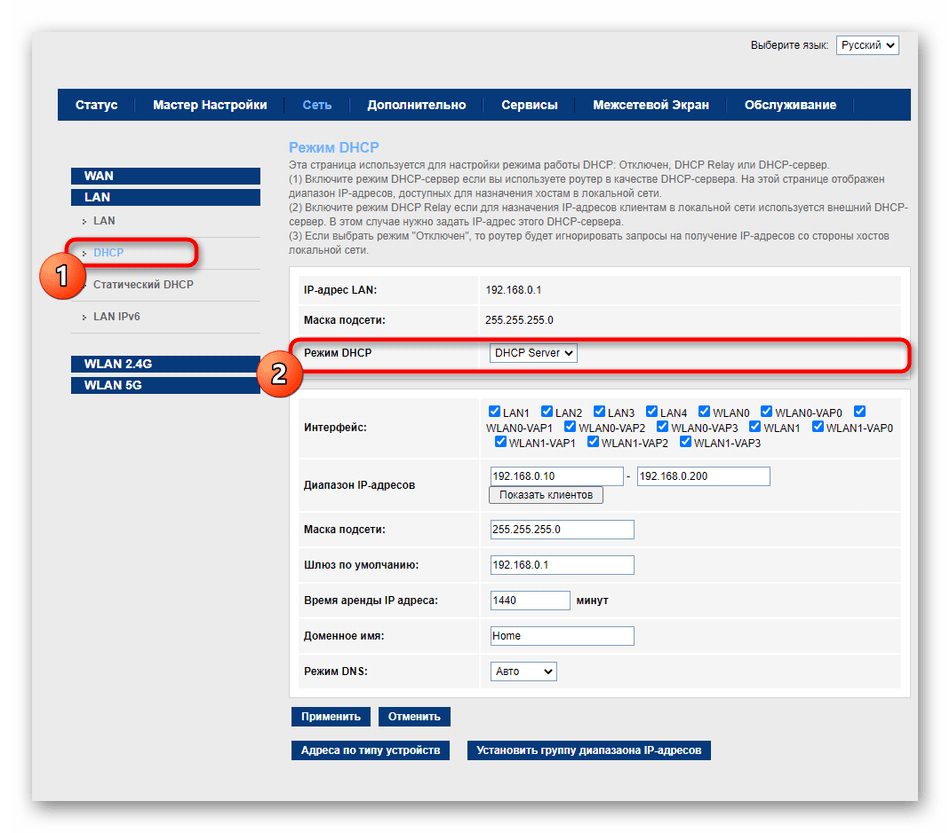Open the Статус tab

click(96, 105)
